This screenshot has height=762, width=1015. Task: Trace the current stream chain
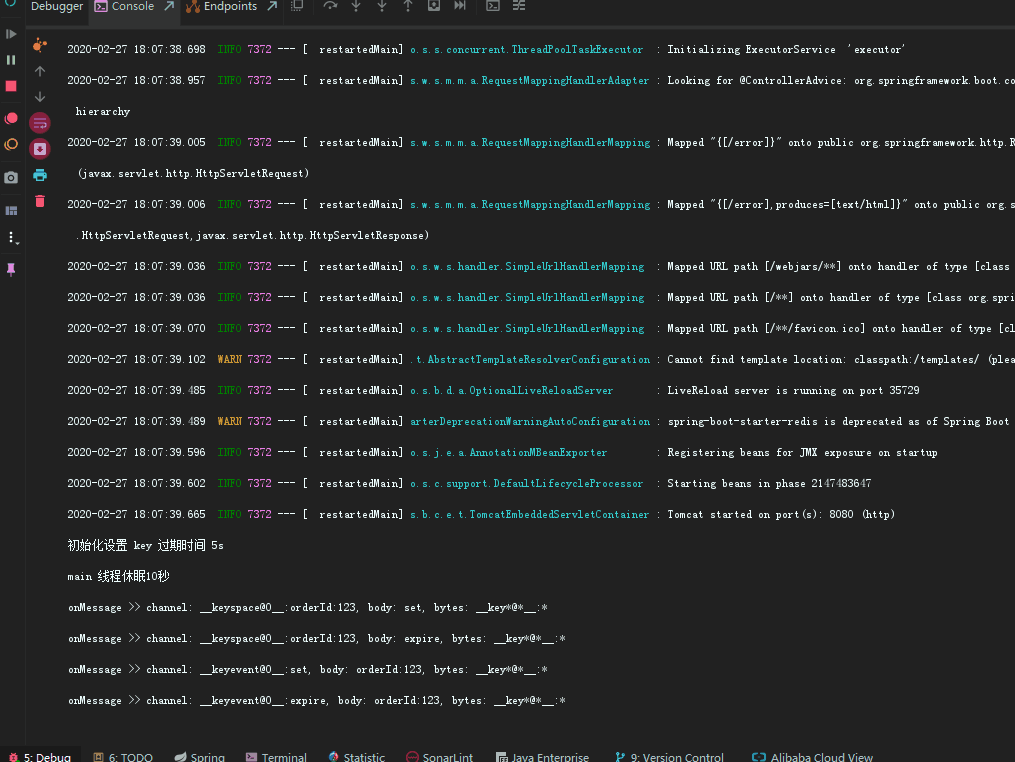519,6
